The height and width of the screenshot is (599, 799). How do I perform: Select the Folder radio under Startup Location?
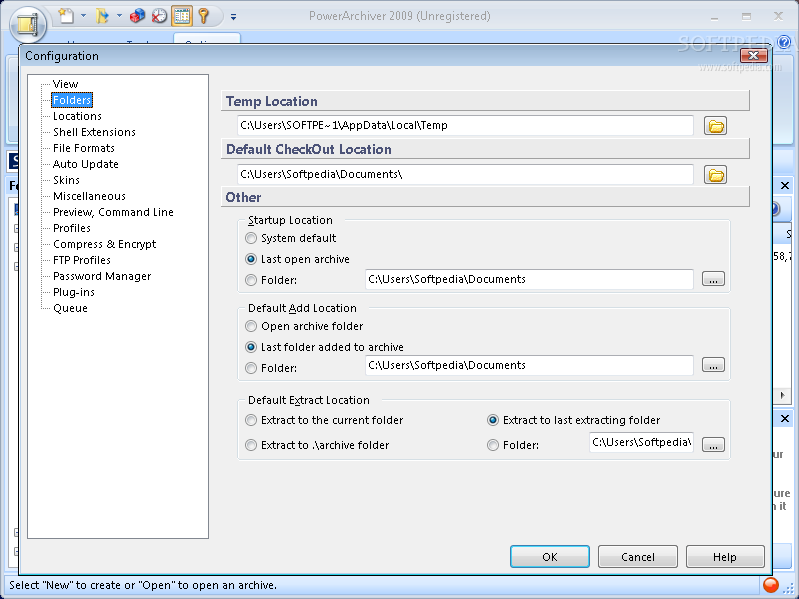pos(271,280)
